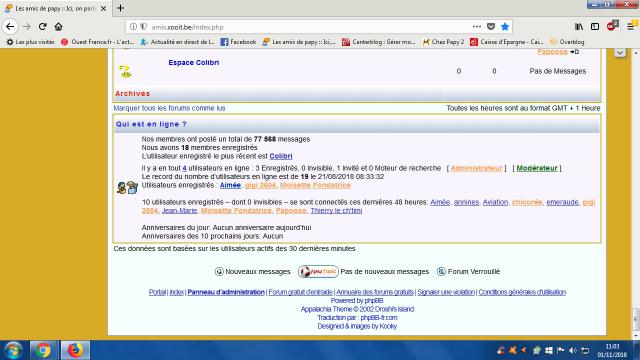Click the tracking protection shield icon
640x360 pixels.
point(144,27)
